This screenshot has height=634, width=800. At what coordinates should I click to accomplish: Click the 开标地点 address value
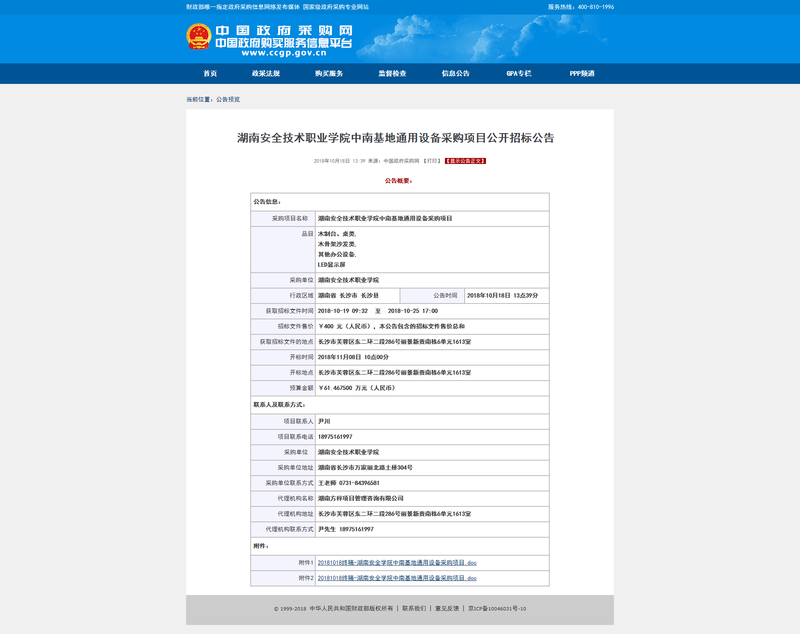click(x=394, y=372)
